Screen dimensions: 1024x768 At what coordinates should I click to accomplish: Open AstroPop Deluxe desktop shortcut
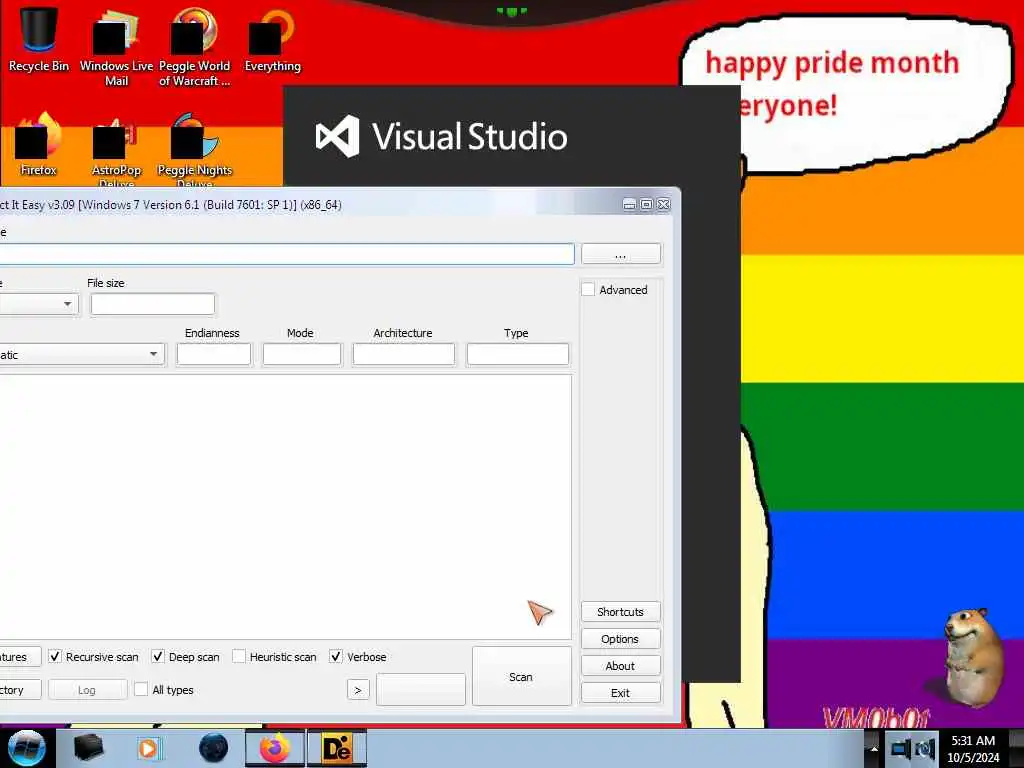pyautogui.click(x=116, y=152)
